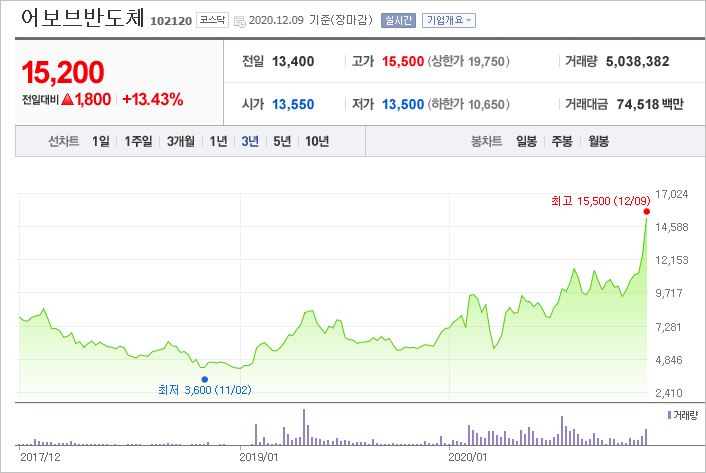The width and height of the screenshot is (706, 473).
Task: Click the red 최고 15,500 peak marker dot
Action: coord(647,212)
